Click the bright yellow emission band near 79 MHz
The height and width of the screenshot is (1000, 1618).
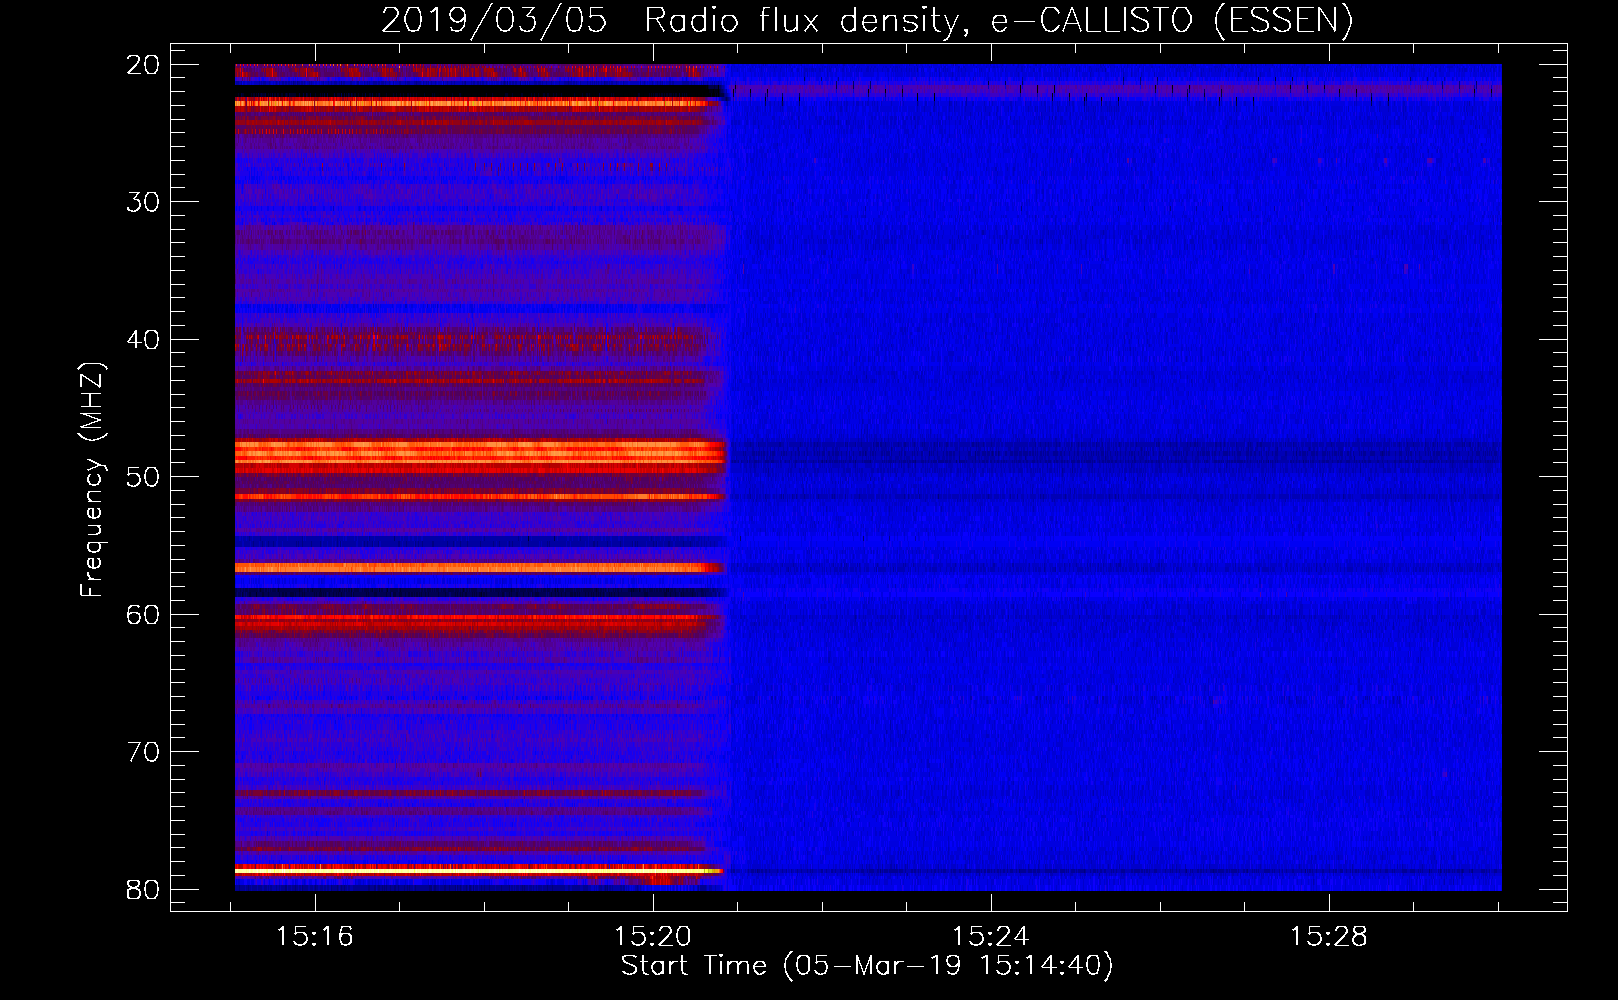(x=479, y=871)
